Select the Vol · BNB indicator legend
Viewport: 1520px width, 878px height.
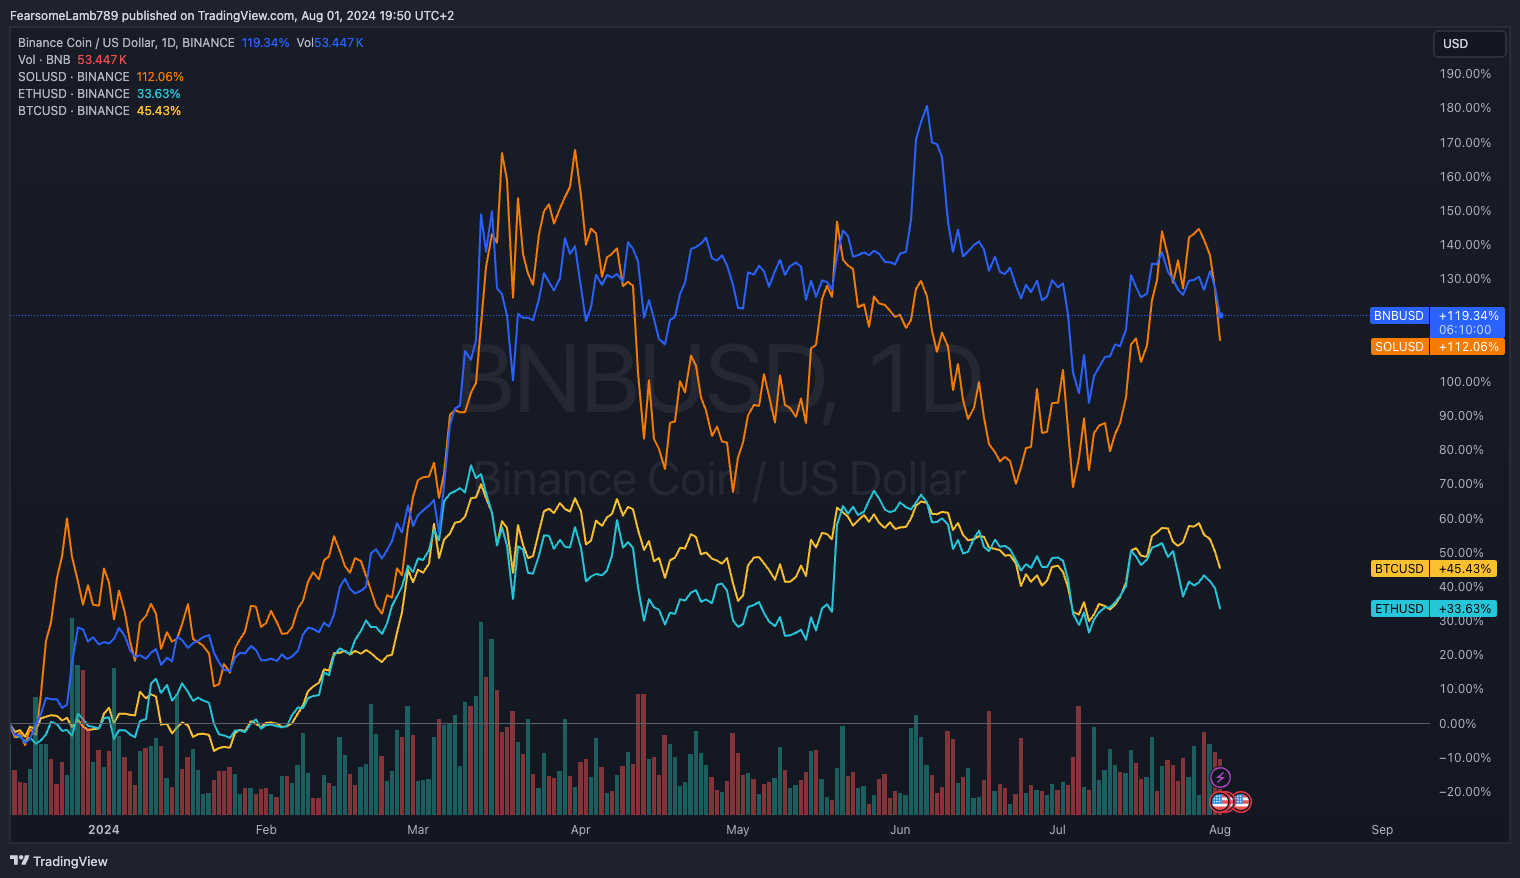point(44,60)
